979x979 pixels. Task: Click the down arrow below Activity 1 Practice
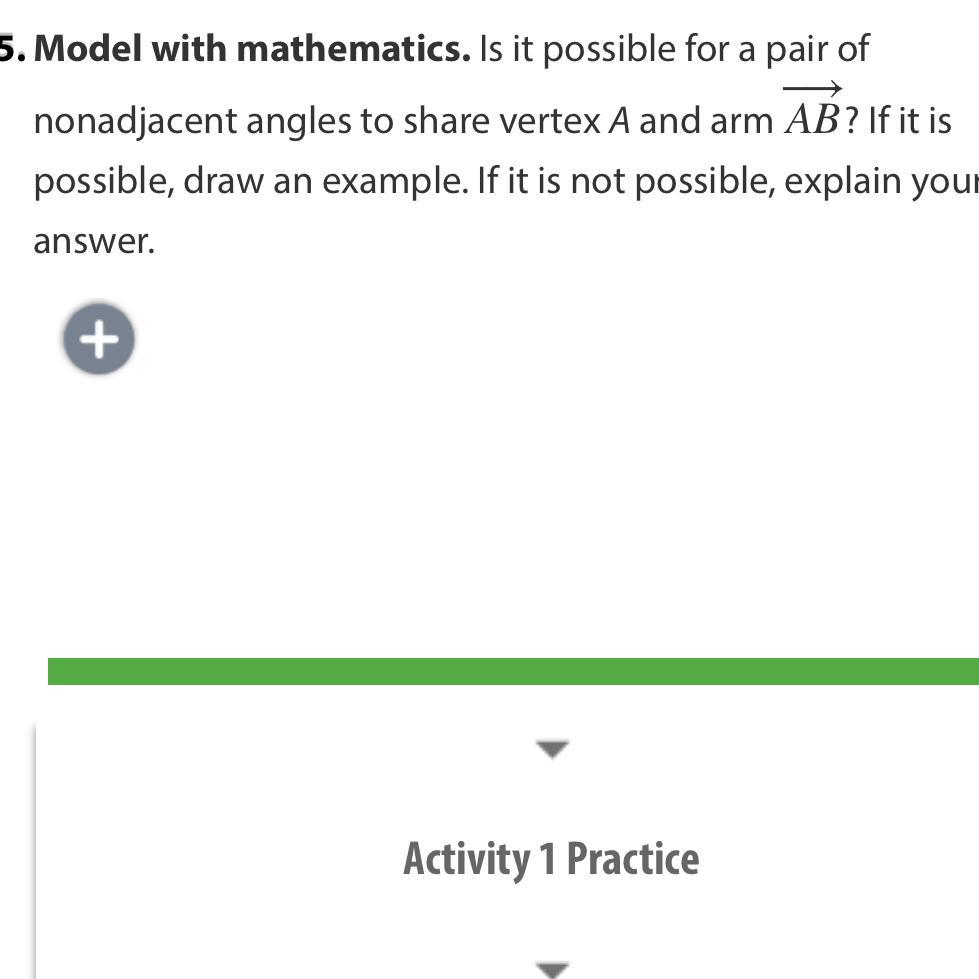click(x=552, y=968)
